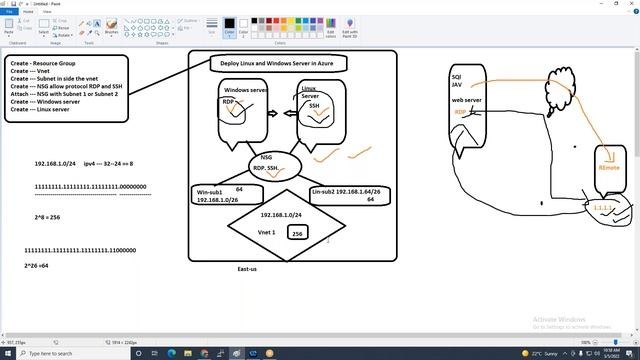Select the Eraser tool

[x=81, y=33]
